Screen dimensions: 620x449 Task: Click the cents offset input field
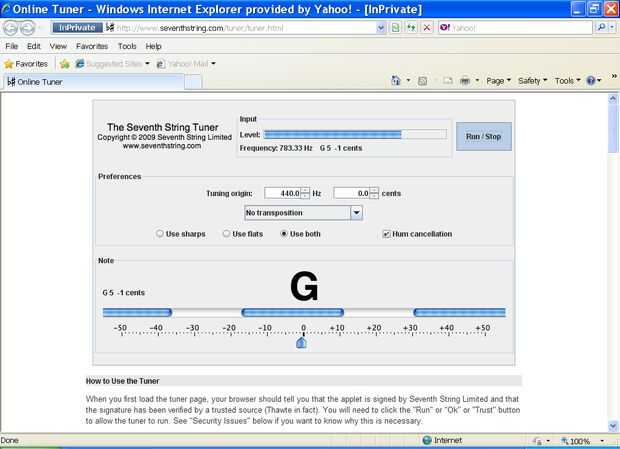(x=352, y=193)
